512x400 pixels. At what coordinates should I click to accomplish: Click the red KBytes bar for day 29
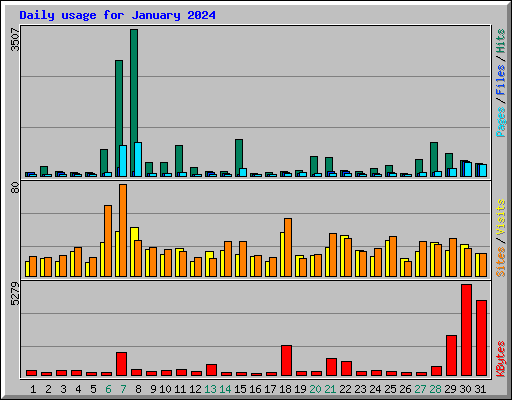coord(451,355)
